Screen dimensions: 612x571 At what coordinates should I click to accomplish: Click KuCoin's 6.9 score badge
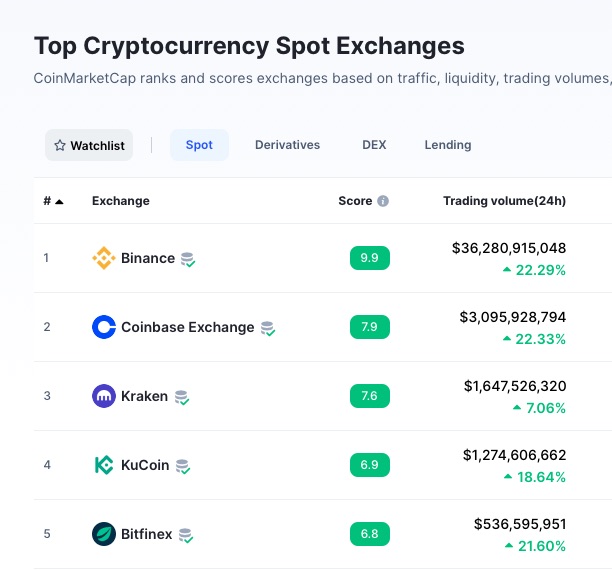(370, 465)
